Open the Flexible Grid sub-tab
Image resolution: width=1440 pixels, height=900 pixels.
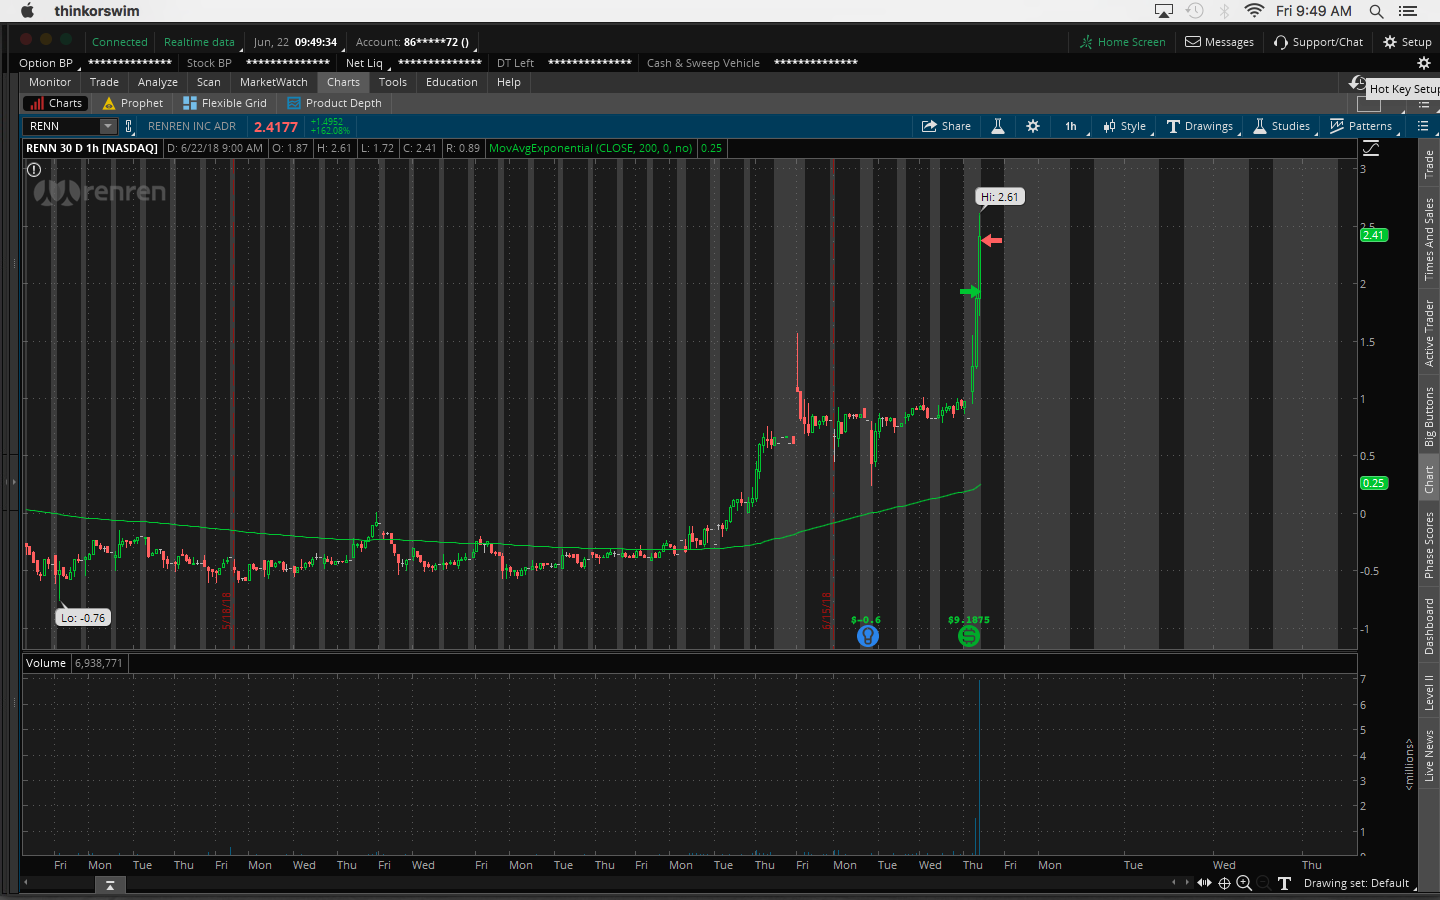pos(225,103)
